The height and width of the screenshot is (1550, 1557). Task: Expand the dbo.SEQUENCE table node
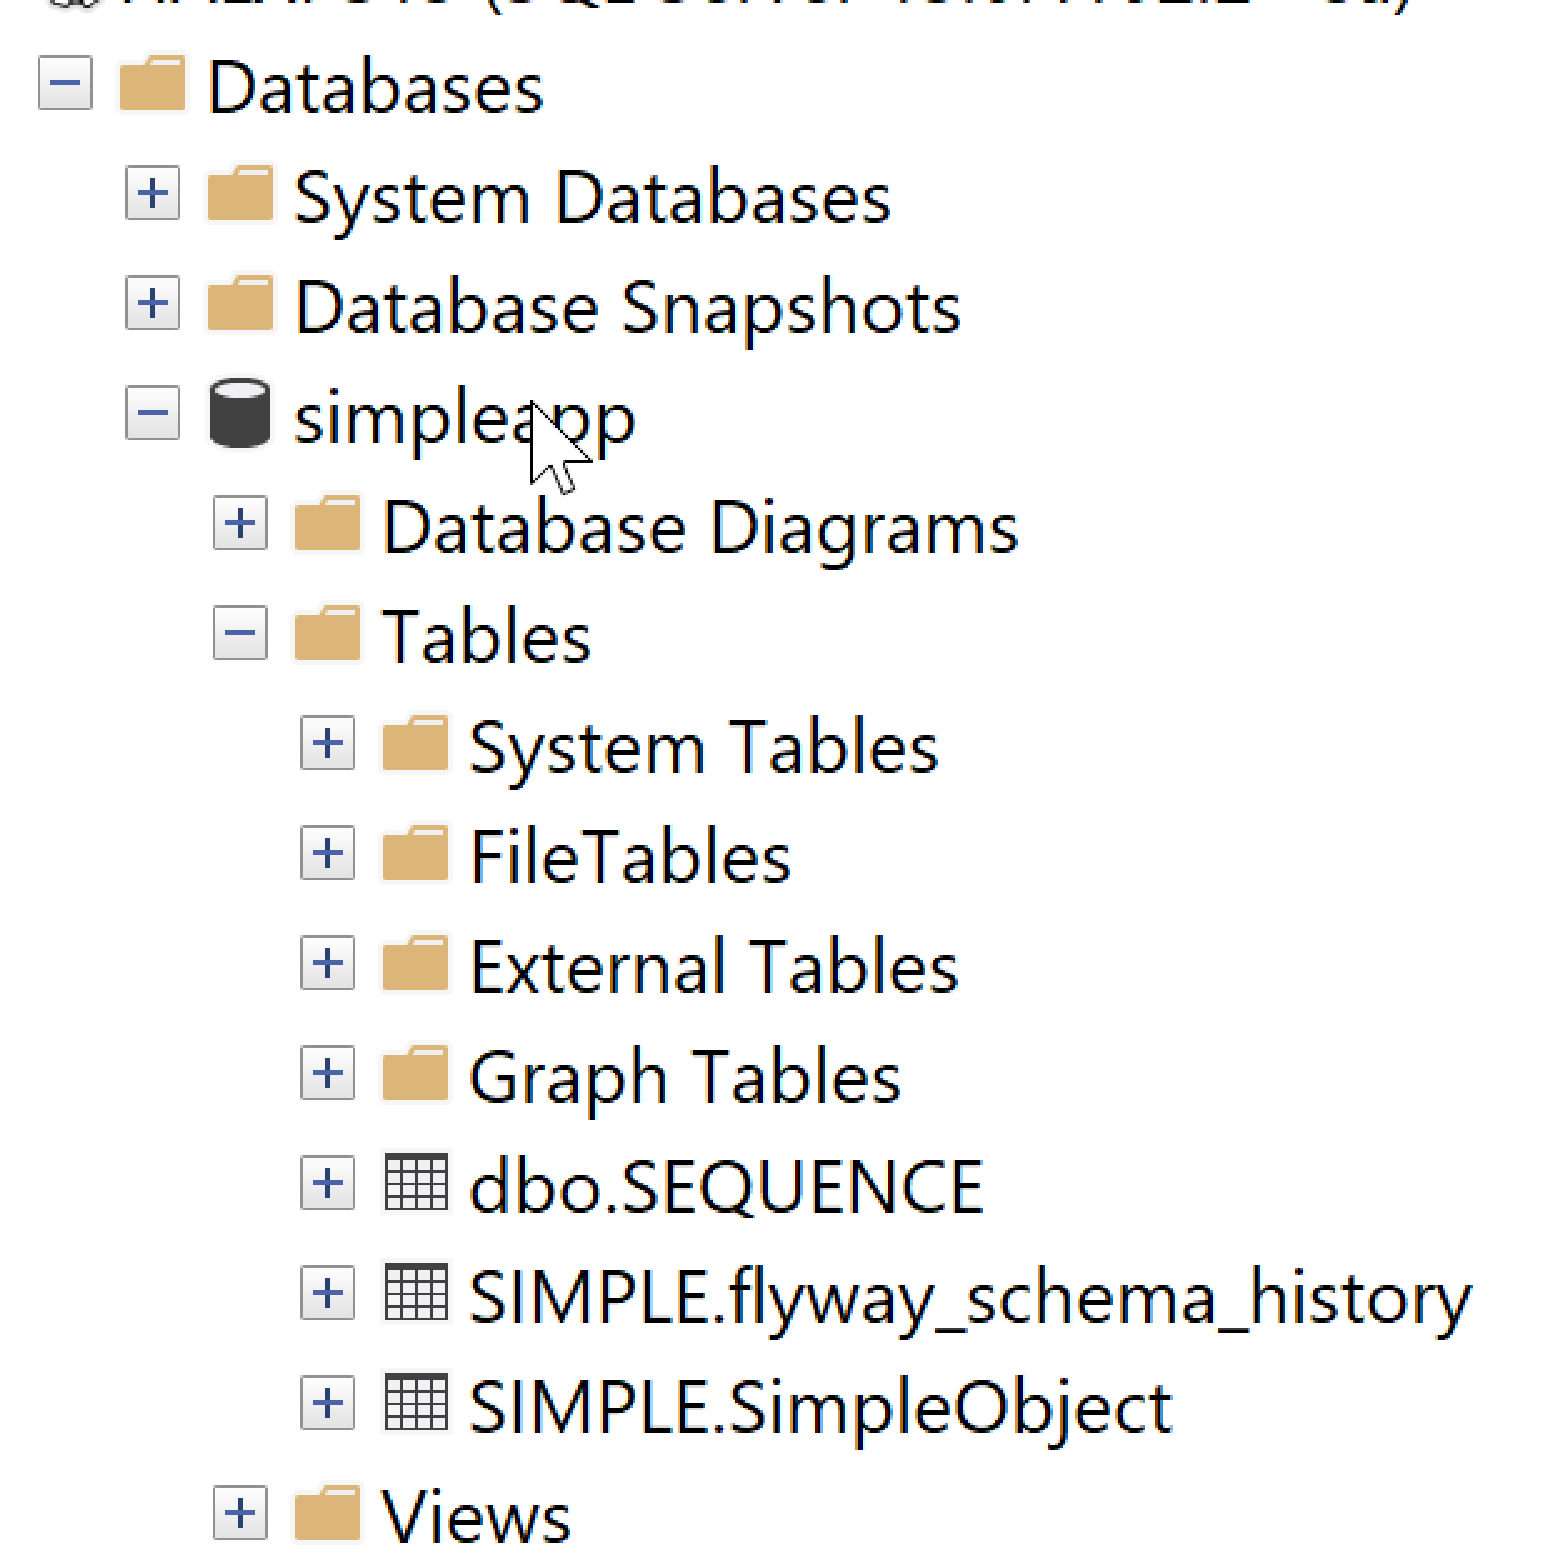point(328,1183)
